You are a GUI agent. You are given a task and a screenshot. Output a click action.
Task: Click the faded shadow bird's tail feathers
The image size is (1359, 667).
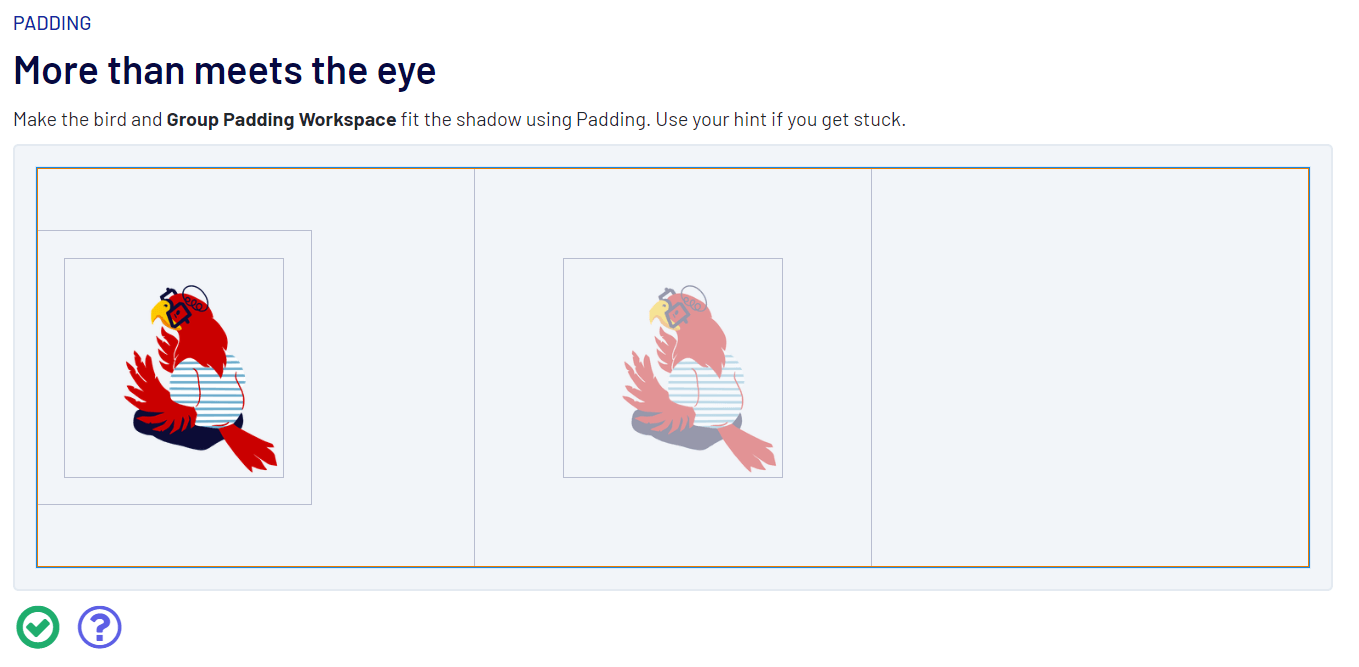(749, 448)
